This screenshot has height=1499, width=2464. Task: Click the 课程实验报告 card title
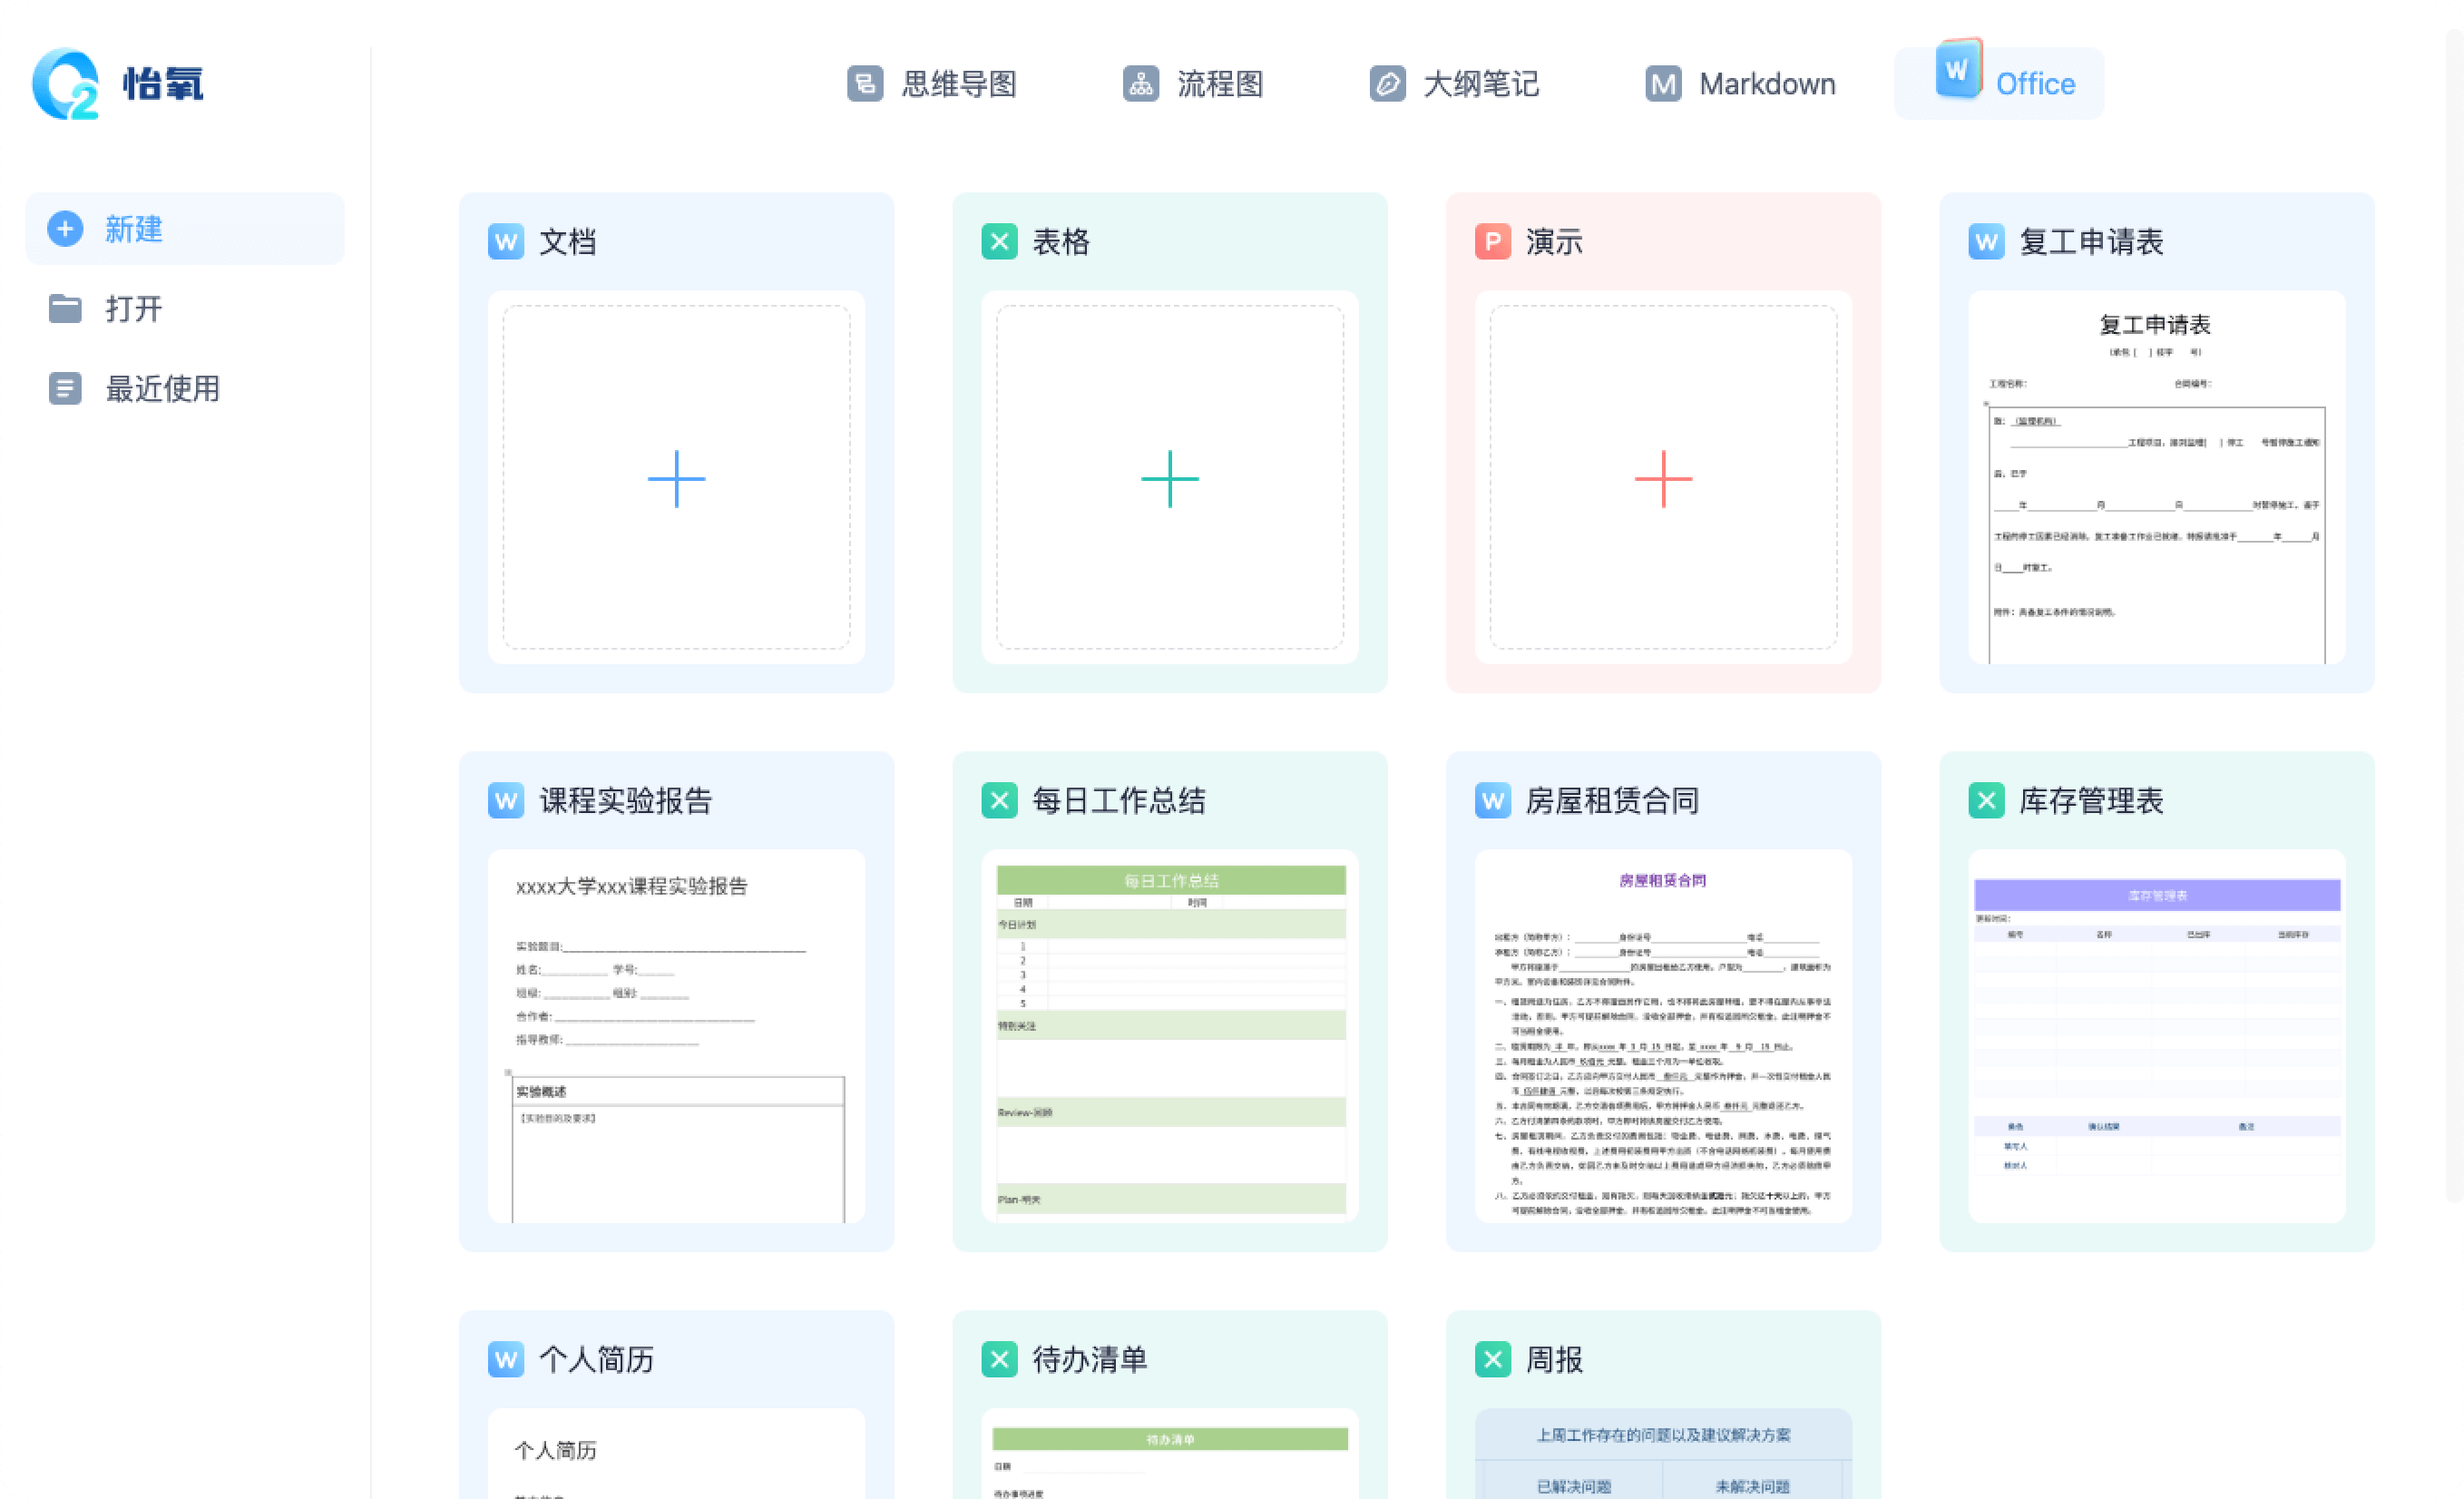coord(626,801)
